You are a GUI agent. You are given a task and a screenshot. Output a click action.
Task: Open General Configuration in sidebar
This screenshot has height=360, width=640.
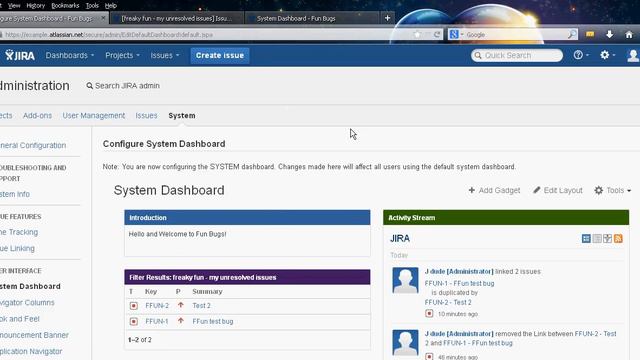(33, 145)
